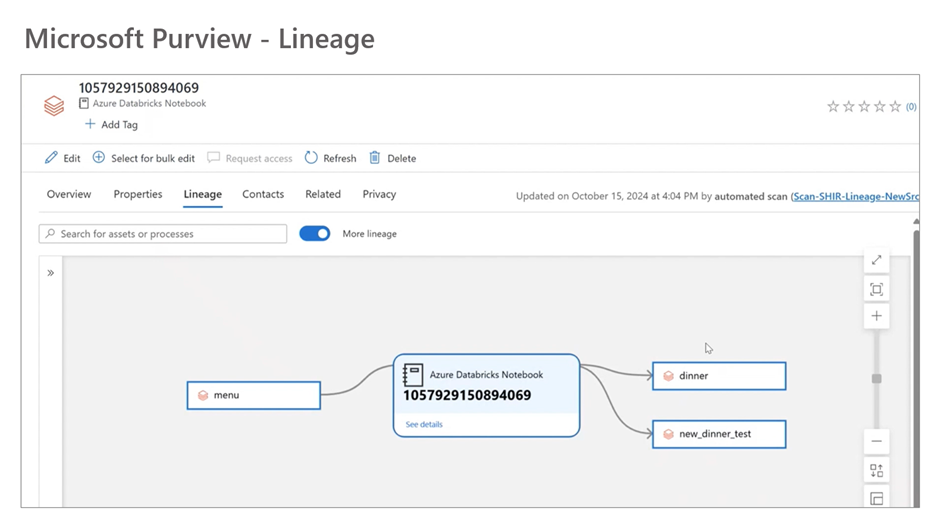940x528 pixels.
Task: Select the dinner lineage node
Action: click(x=719, y=376)
